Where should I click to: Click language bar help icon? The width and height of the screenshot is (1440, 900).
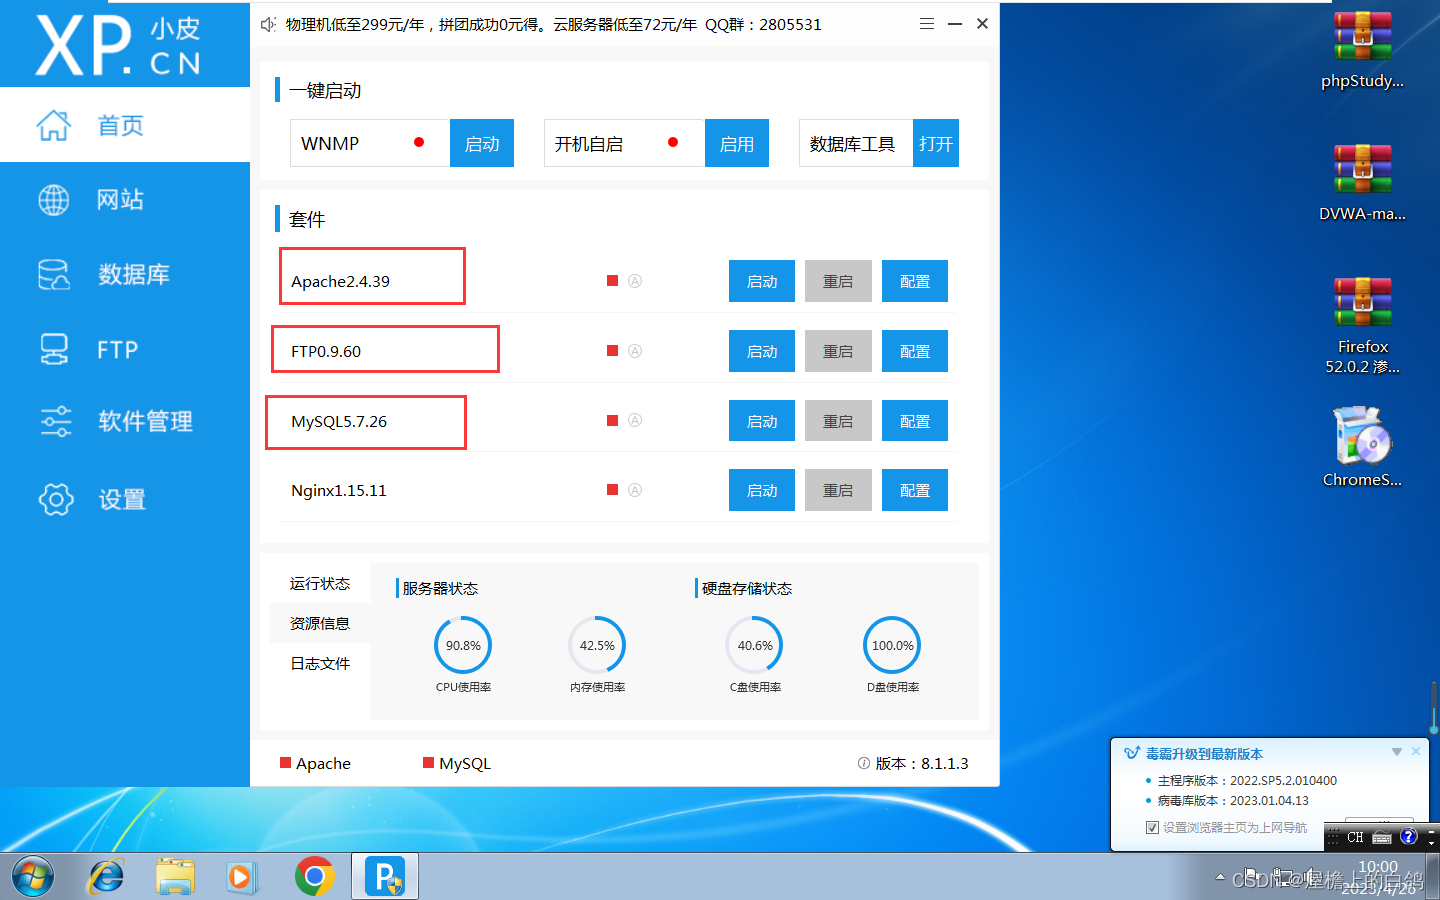click(1408, 837)
